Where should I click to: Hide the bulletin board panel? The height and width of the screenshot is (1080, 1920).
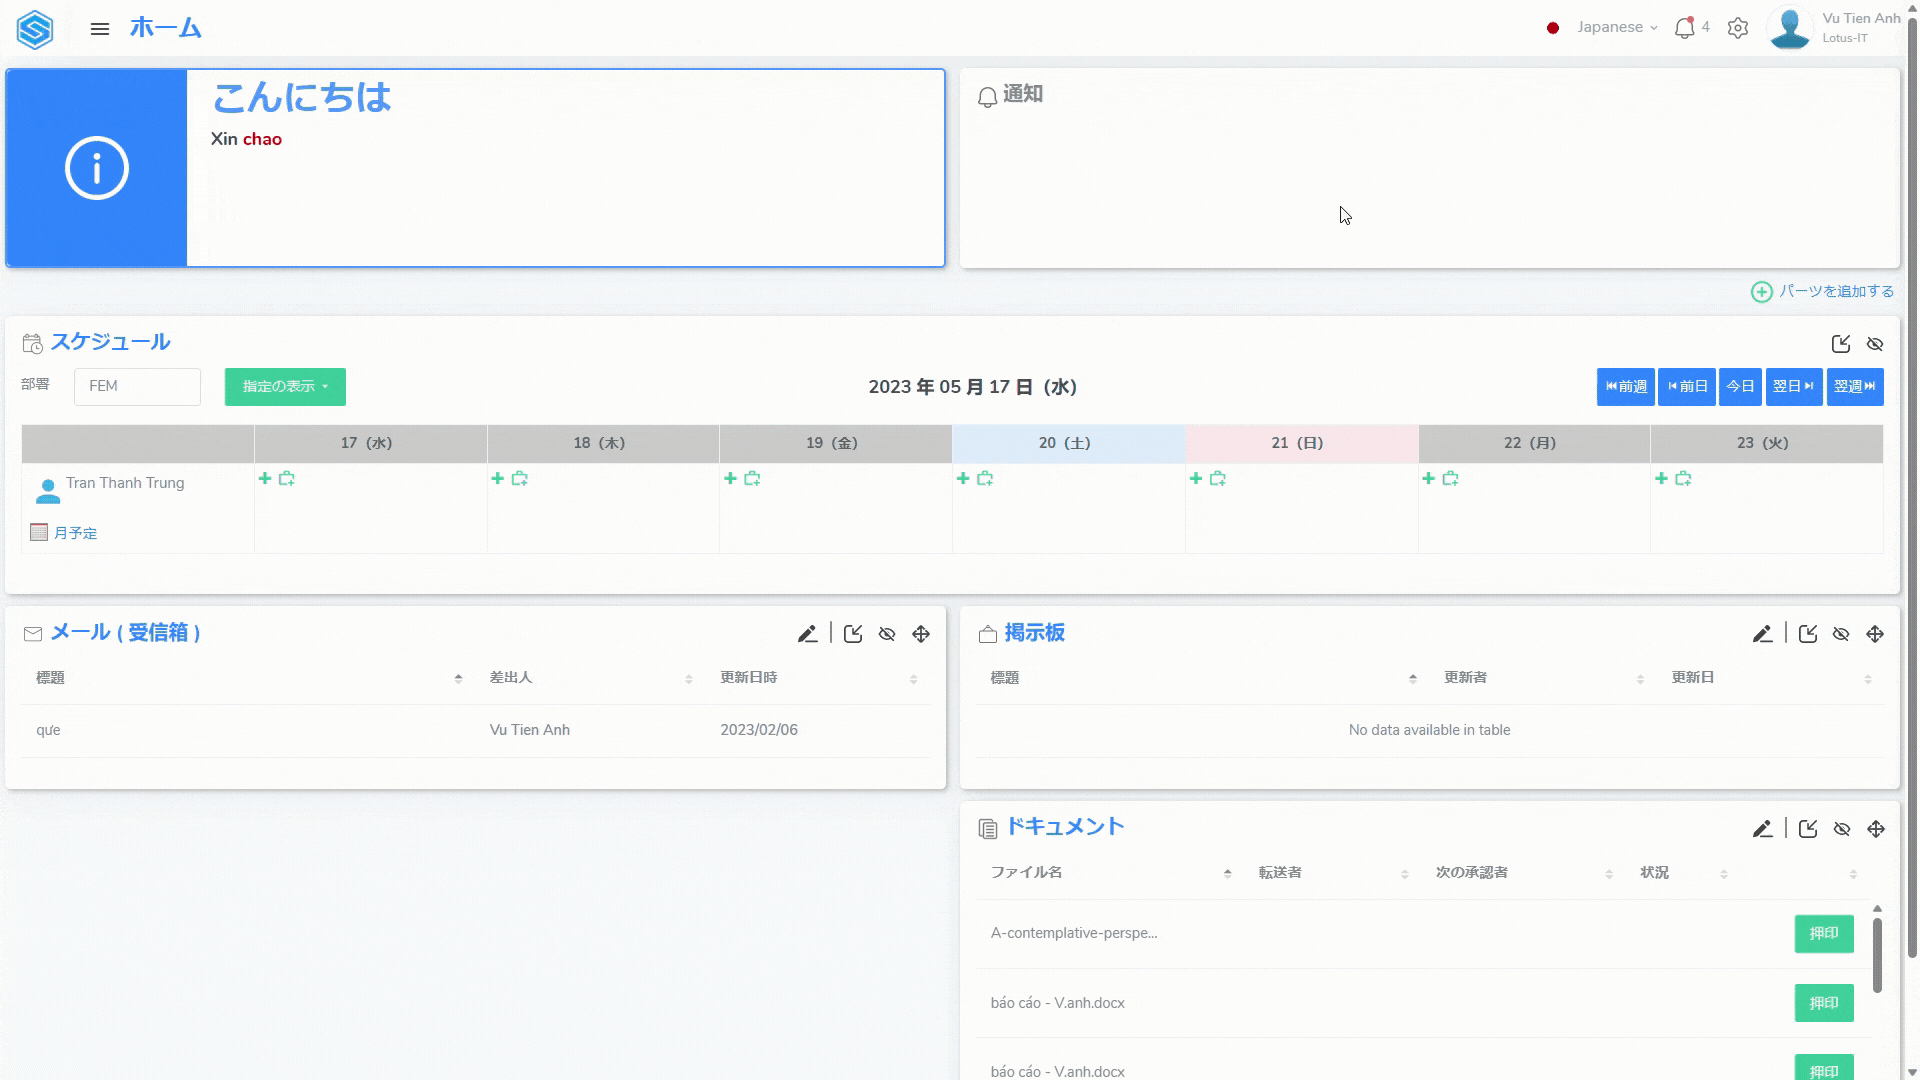(1841, 634)
